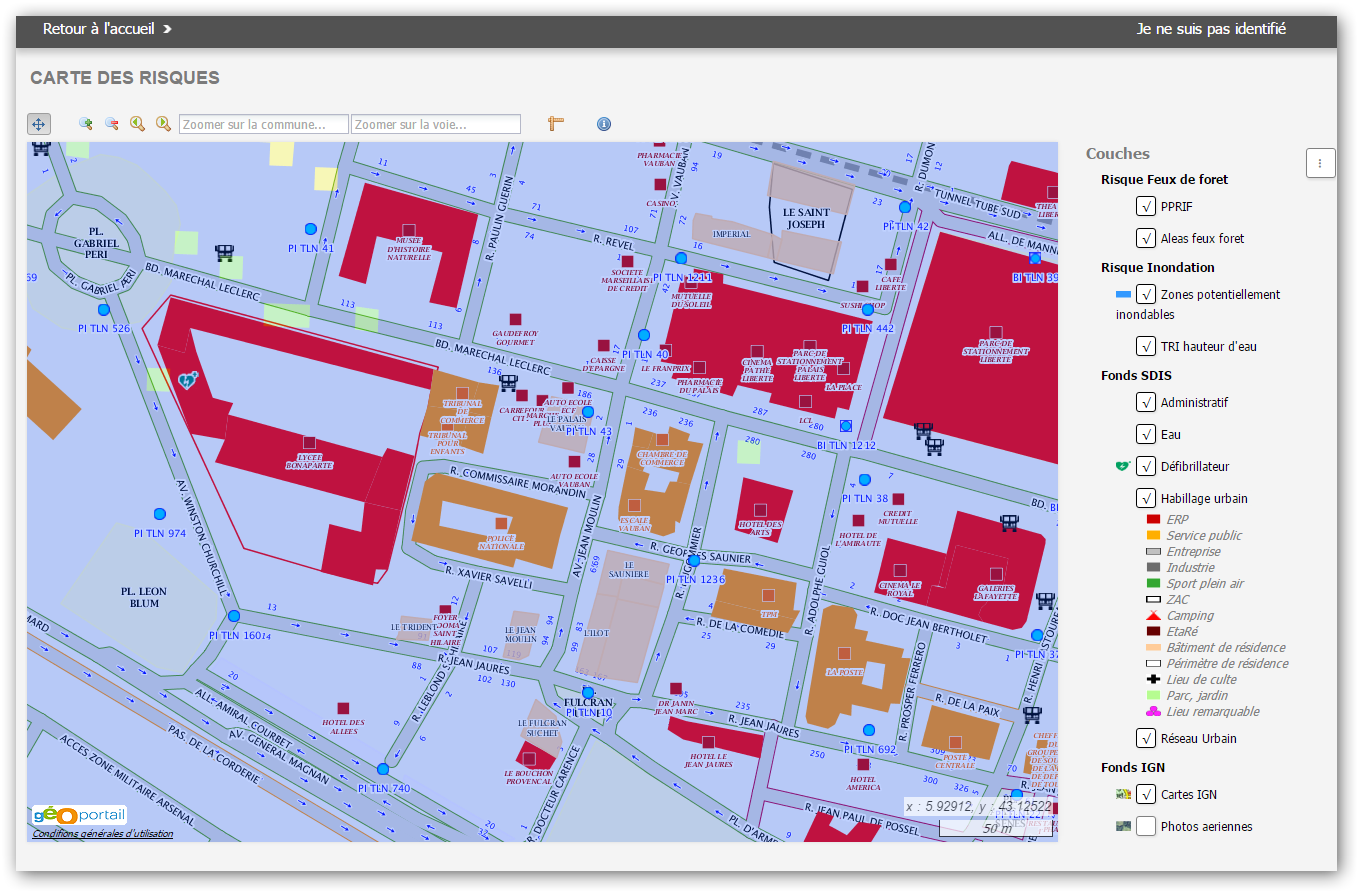Image resolution: width=1357 pixels, height=891 pixels.
Task: Open the blue information tool
Action: coord(603,124)
